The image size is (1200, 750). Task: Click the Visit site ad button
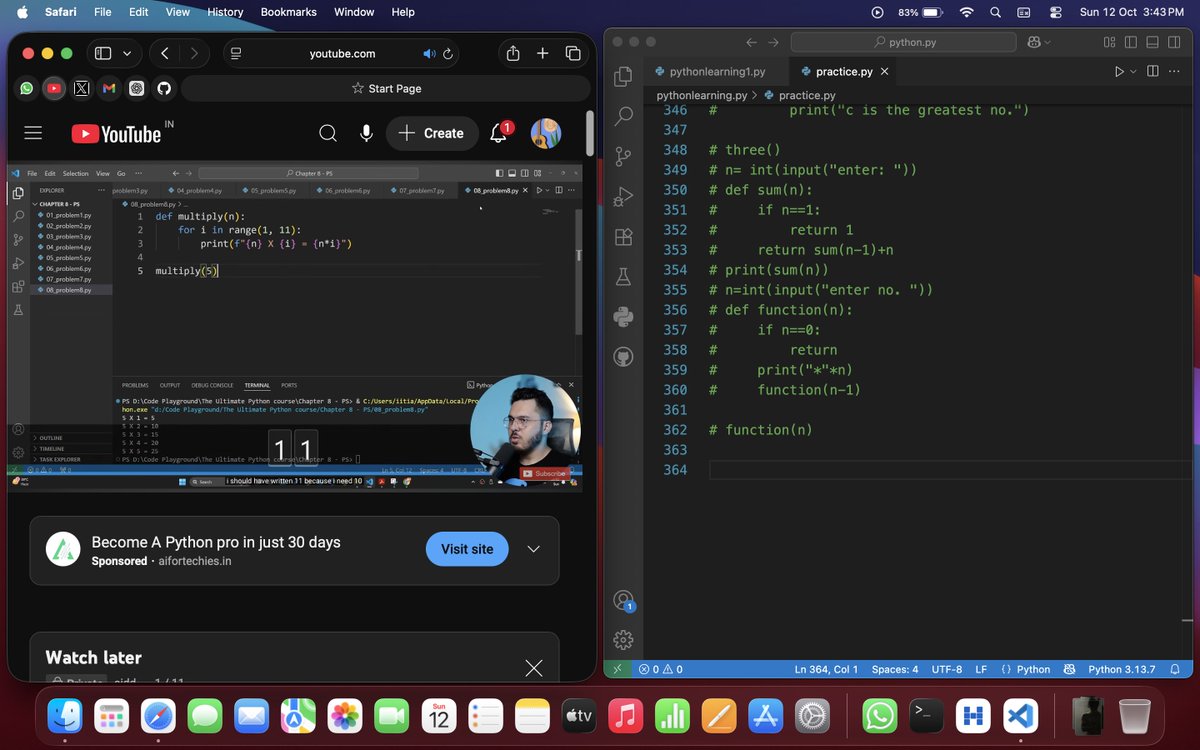click(x=467, y=549)
